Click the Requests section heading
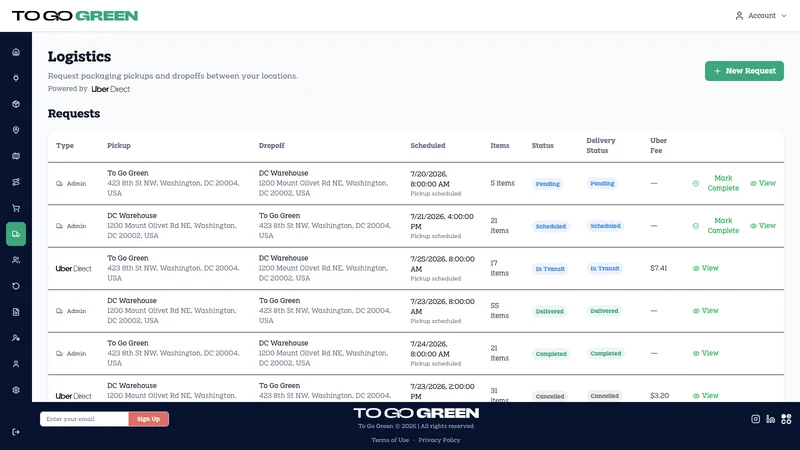Screen dimensions: 800x450 pos(74,113)
